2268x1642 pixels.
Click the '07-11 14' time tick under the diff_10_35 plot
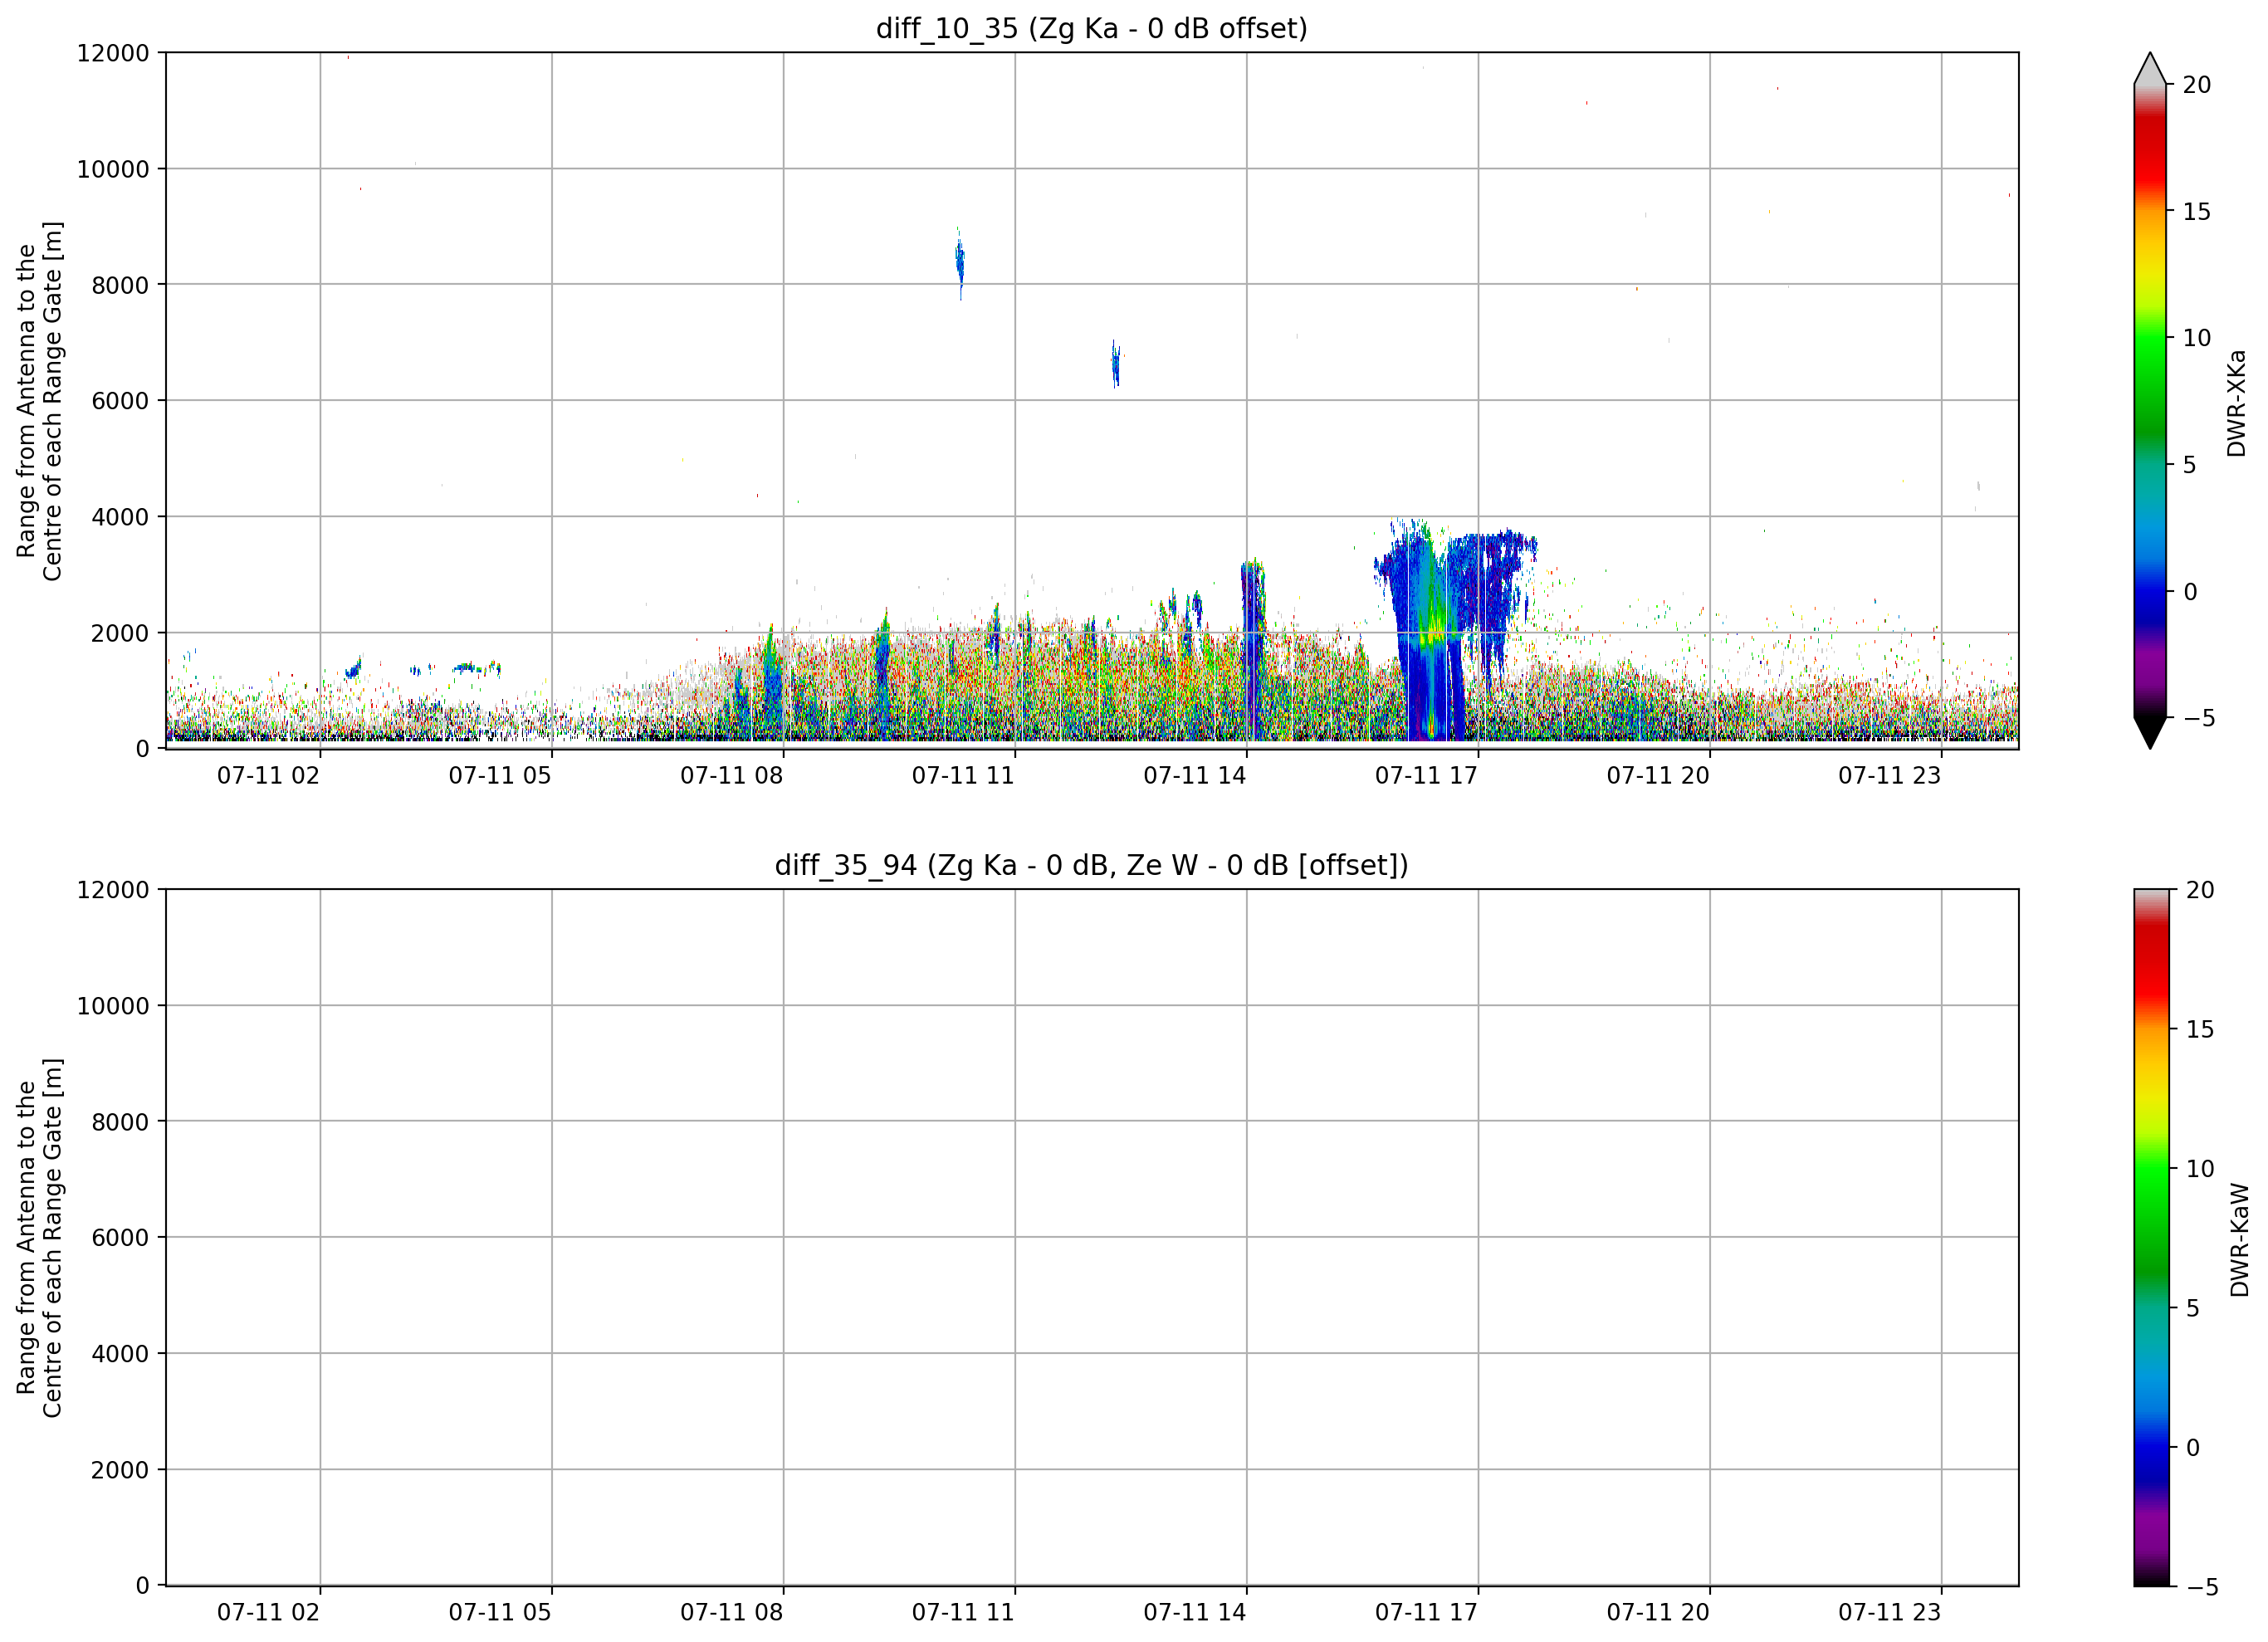click(1195, 776)
